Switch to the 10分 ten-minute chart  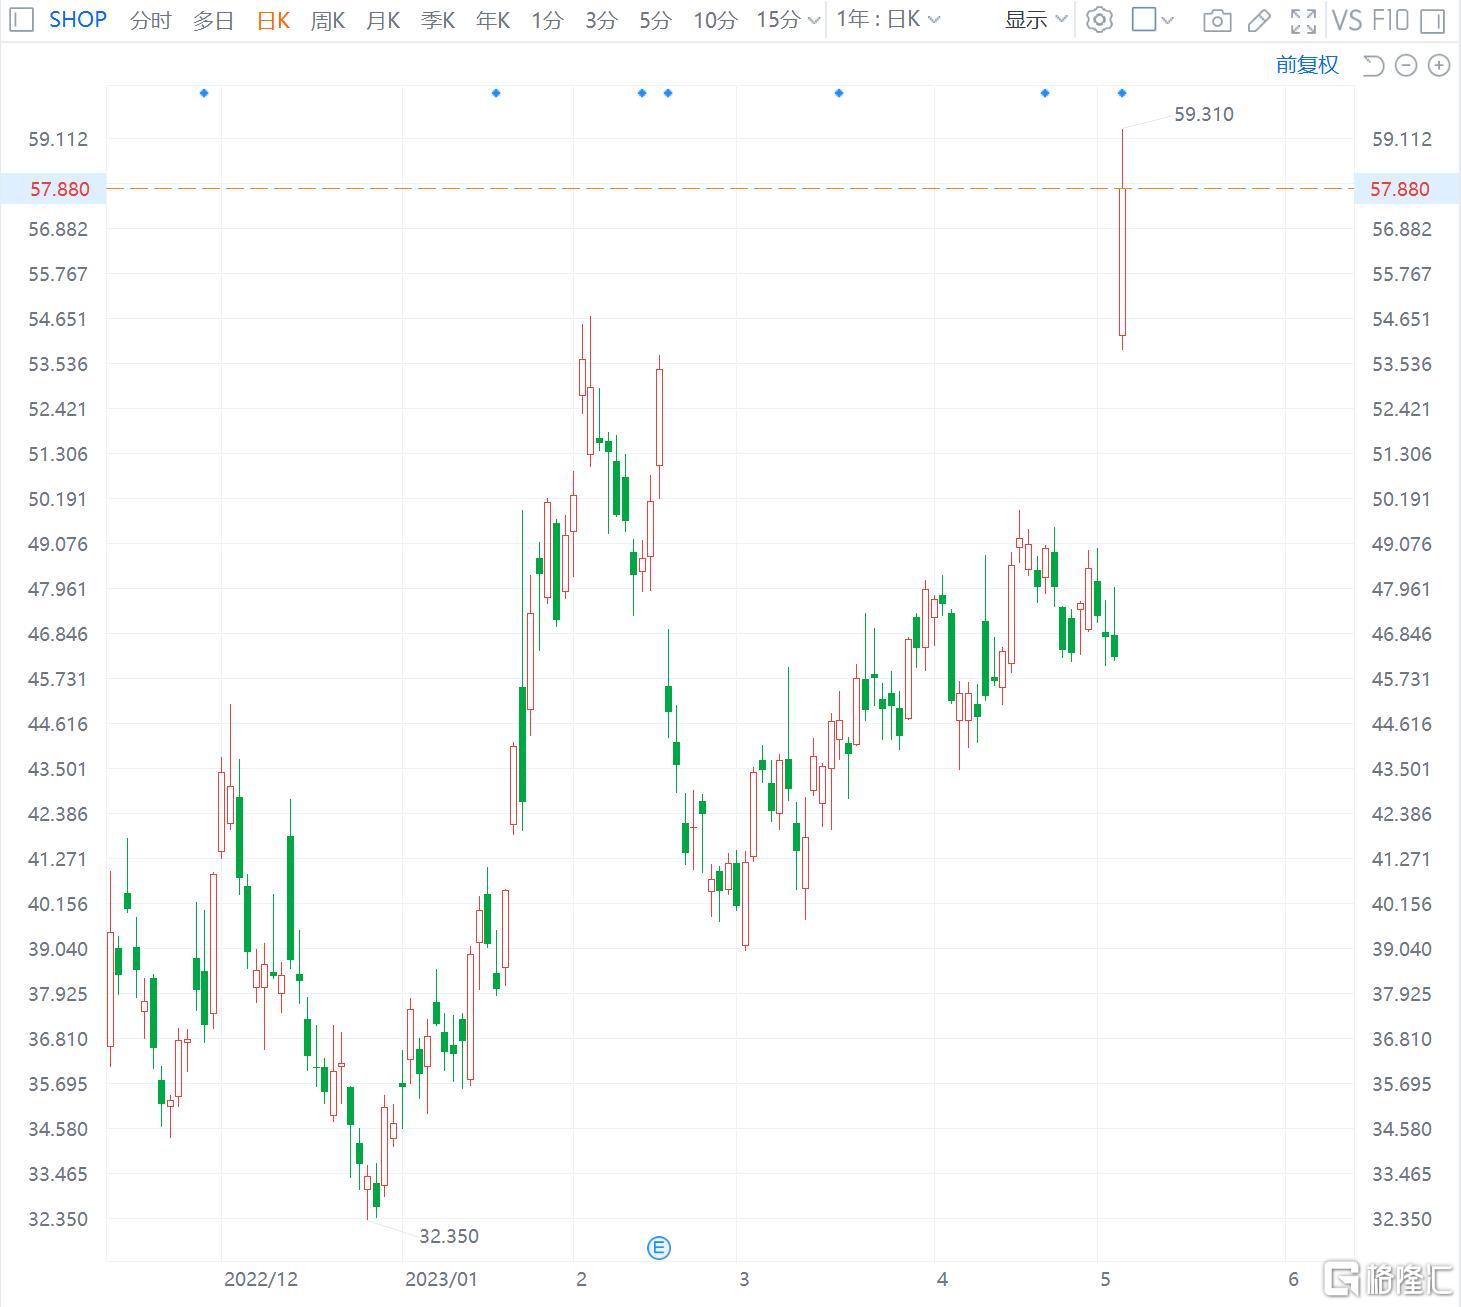coord(715,20)
